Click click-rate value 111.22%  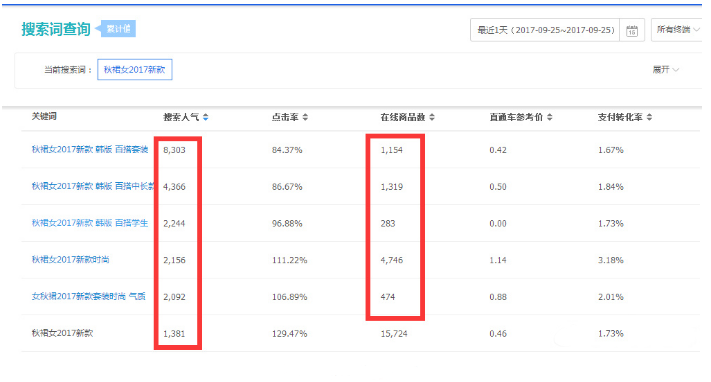pyautogui.click(x=290, y=260)
